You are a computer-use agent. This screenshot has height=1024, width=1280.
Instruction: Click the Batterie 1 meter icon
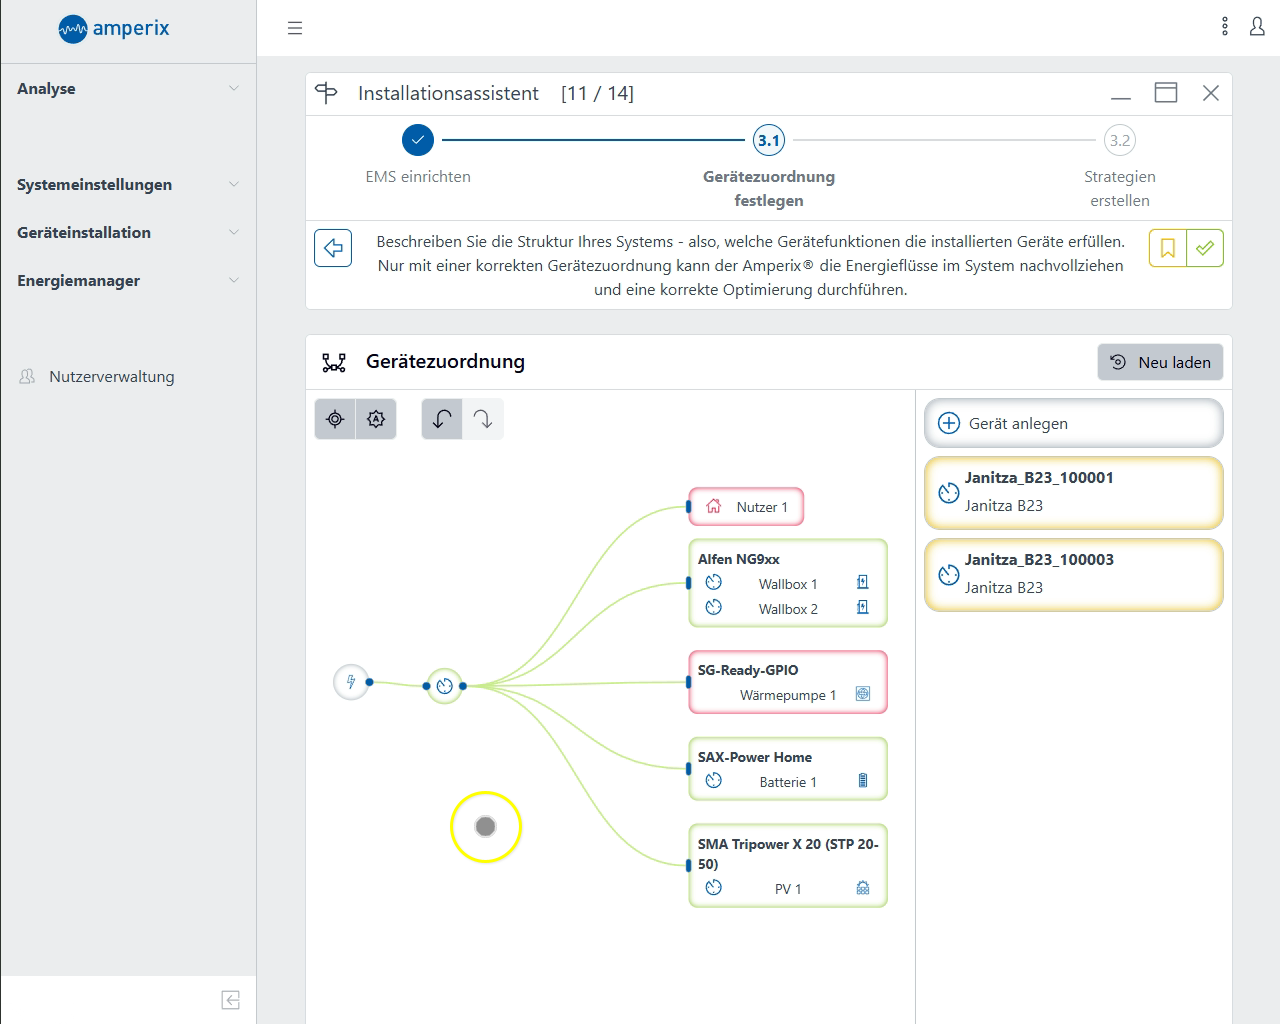tap(714, 780)
